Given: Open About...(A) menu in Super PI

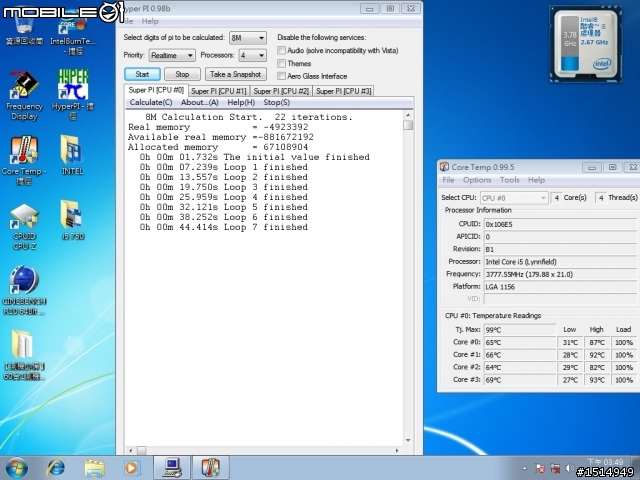Looking at the screenshot, I should [200, 102].
